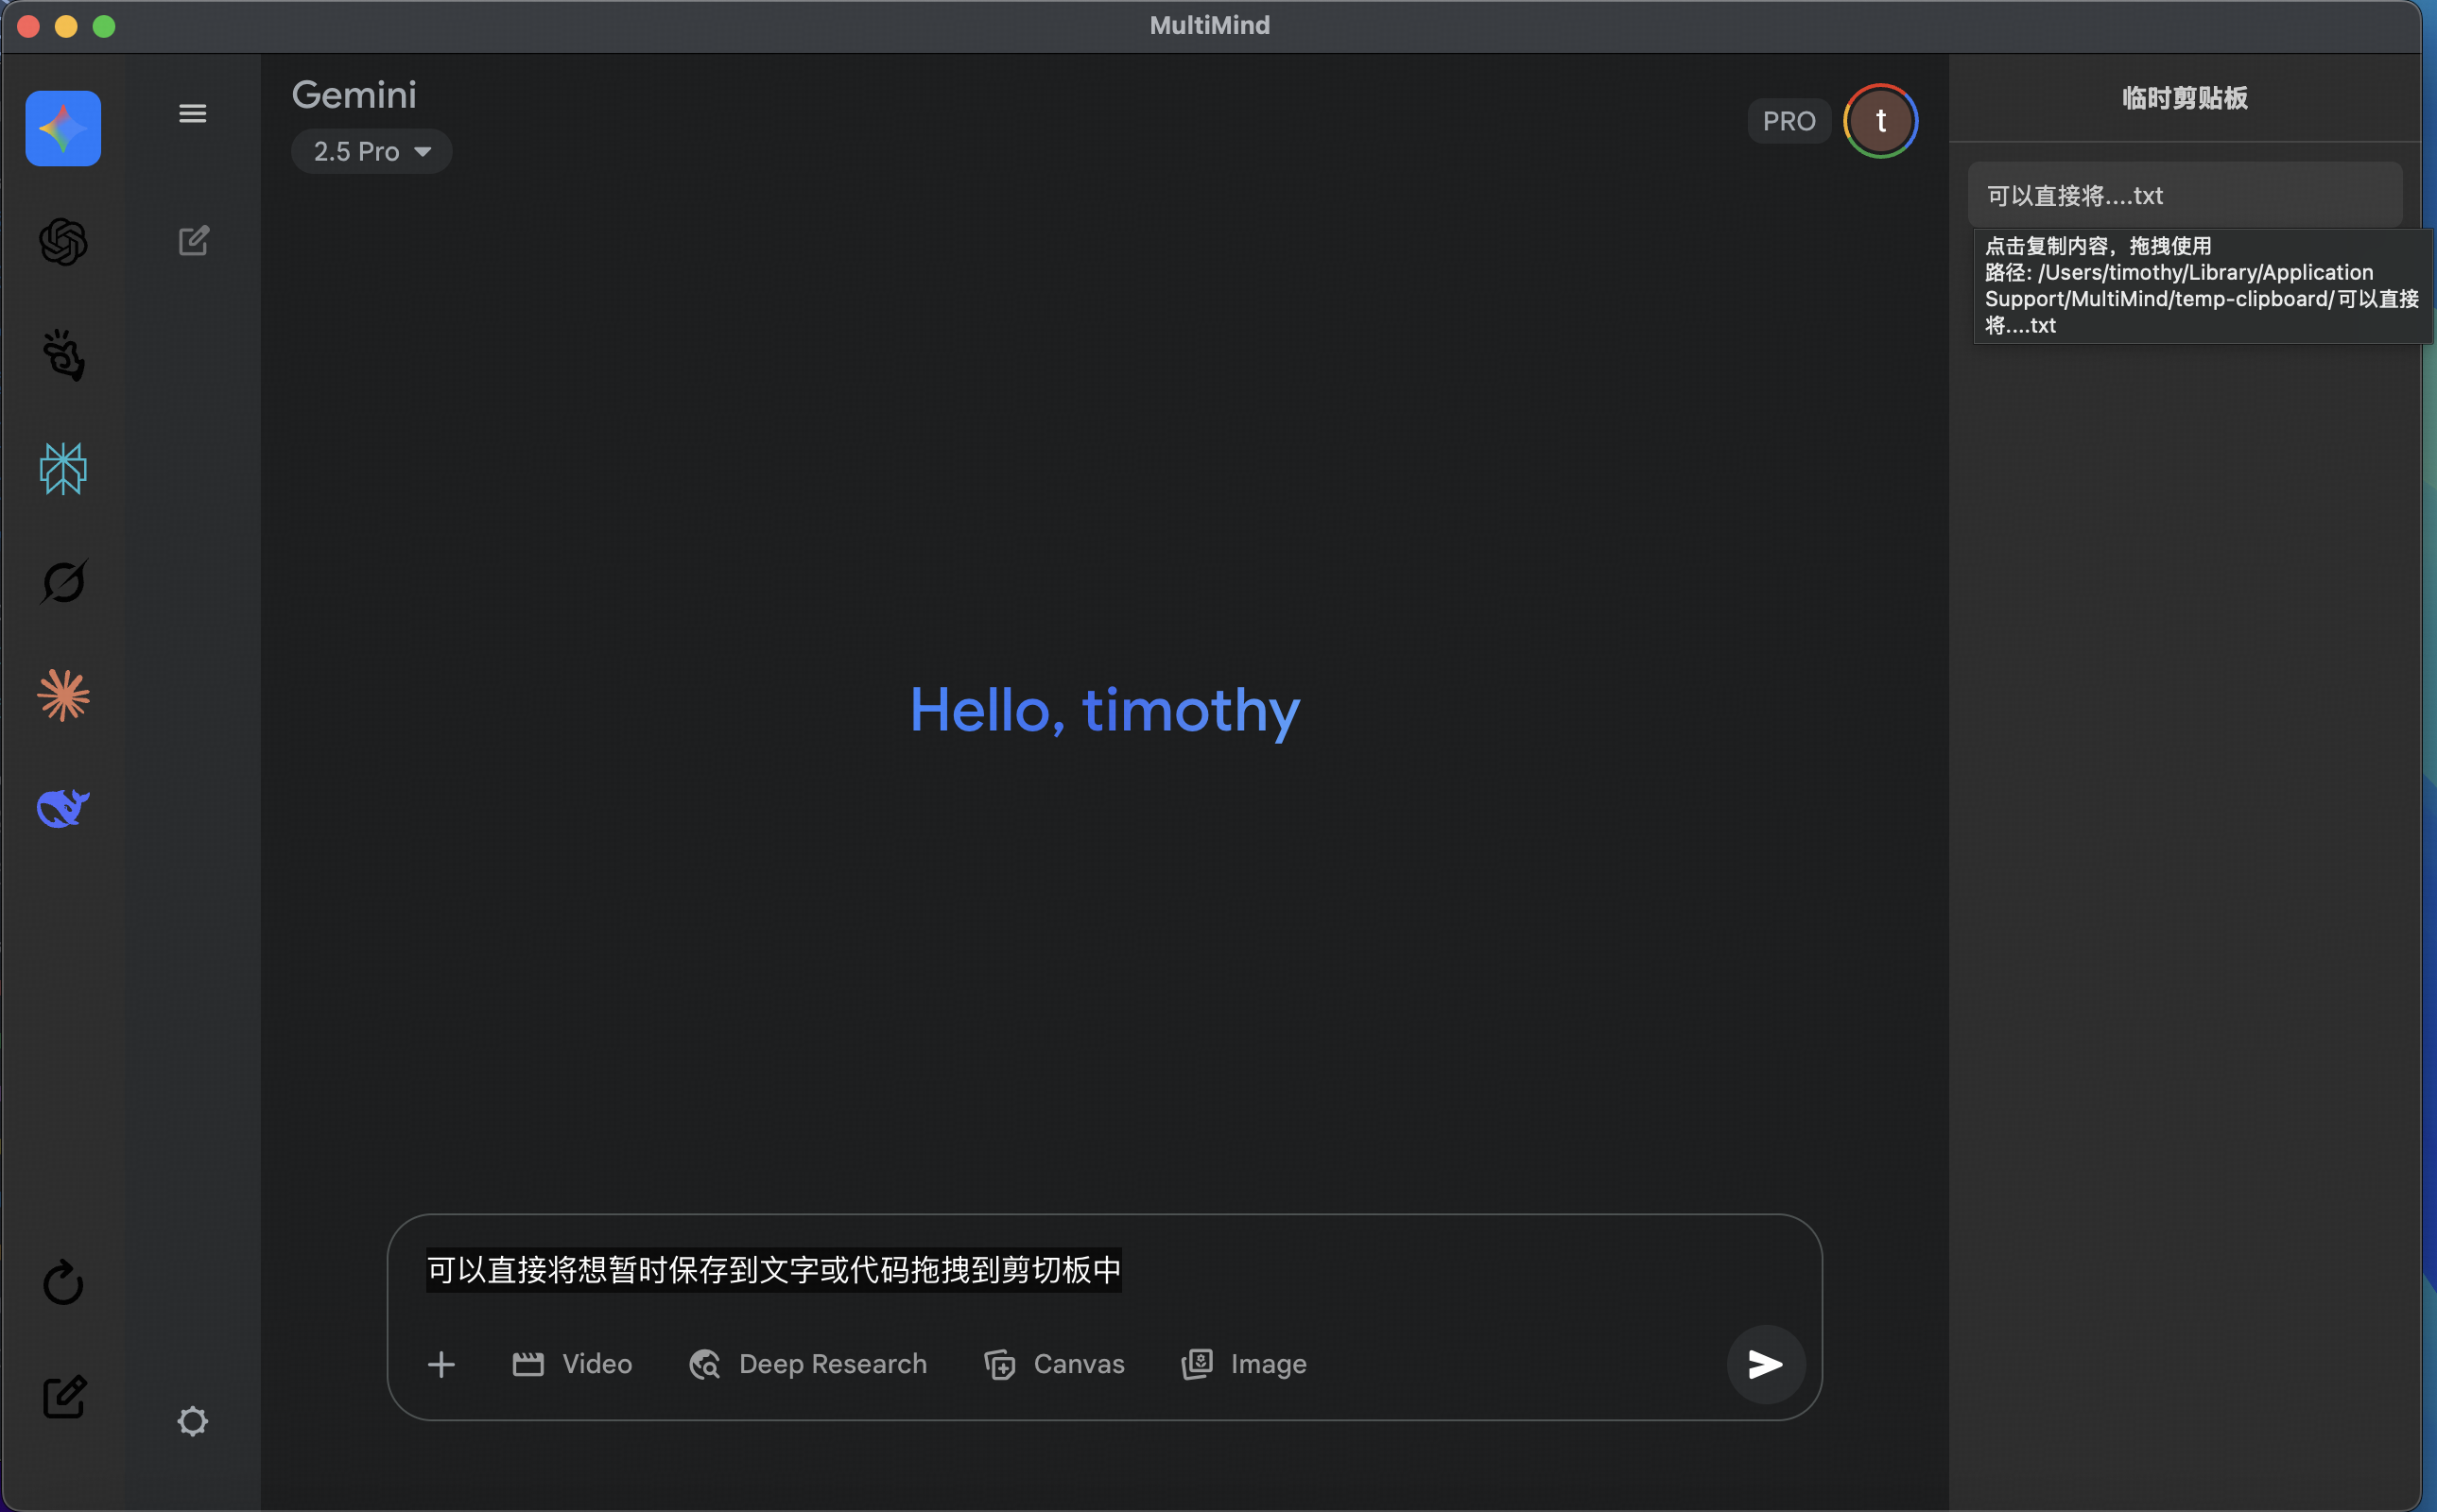This screenshot has width=2437, height=1512.
Task: Open the Perplexity sidebar icon
Action: click(63, 468)
